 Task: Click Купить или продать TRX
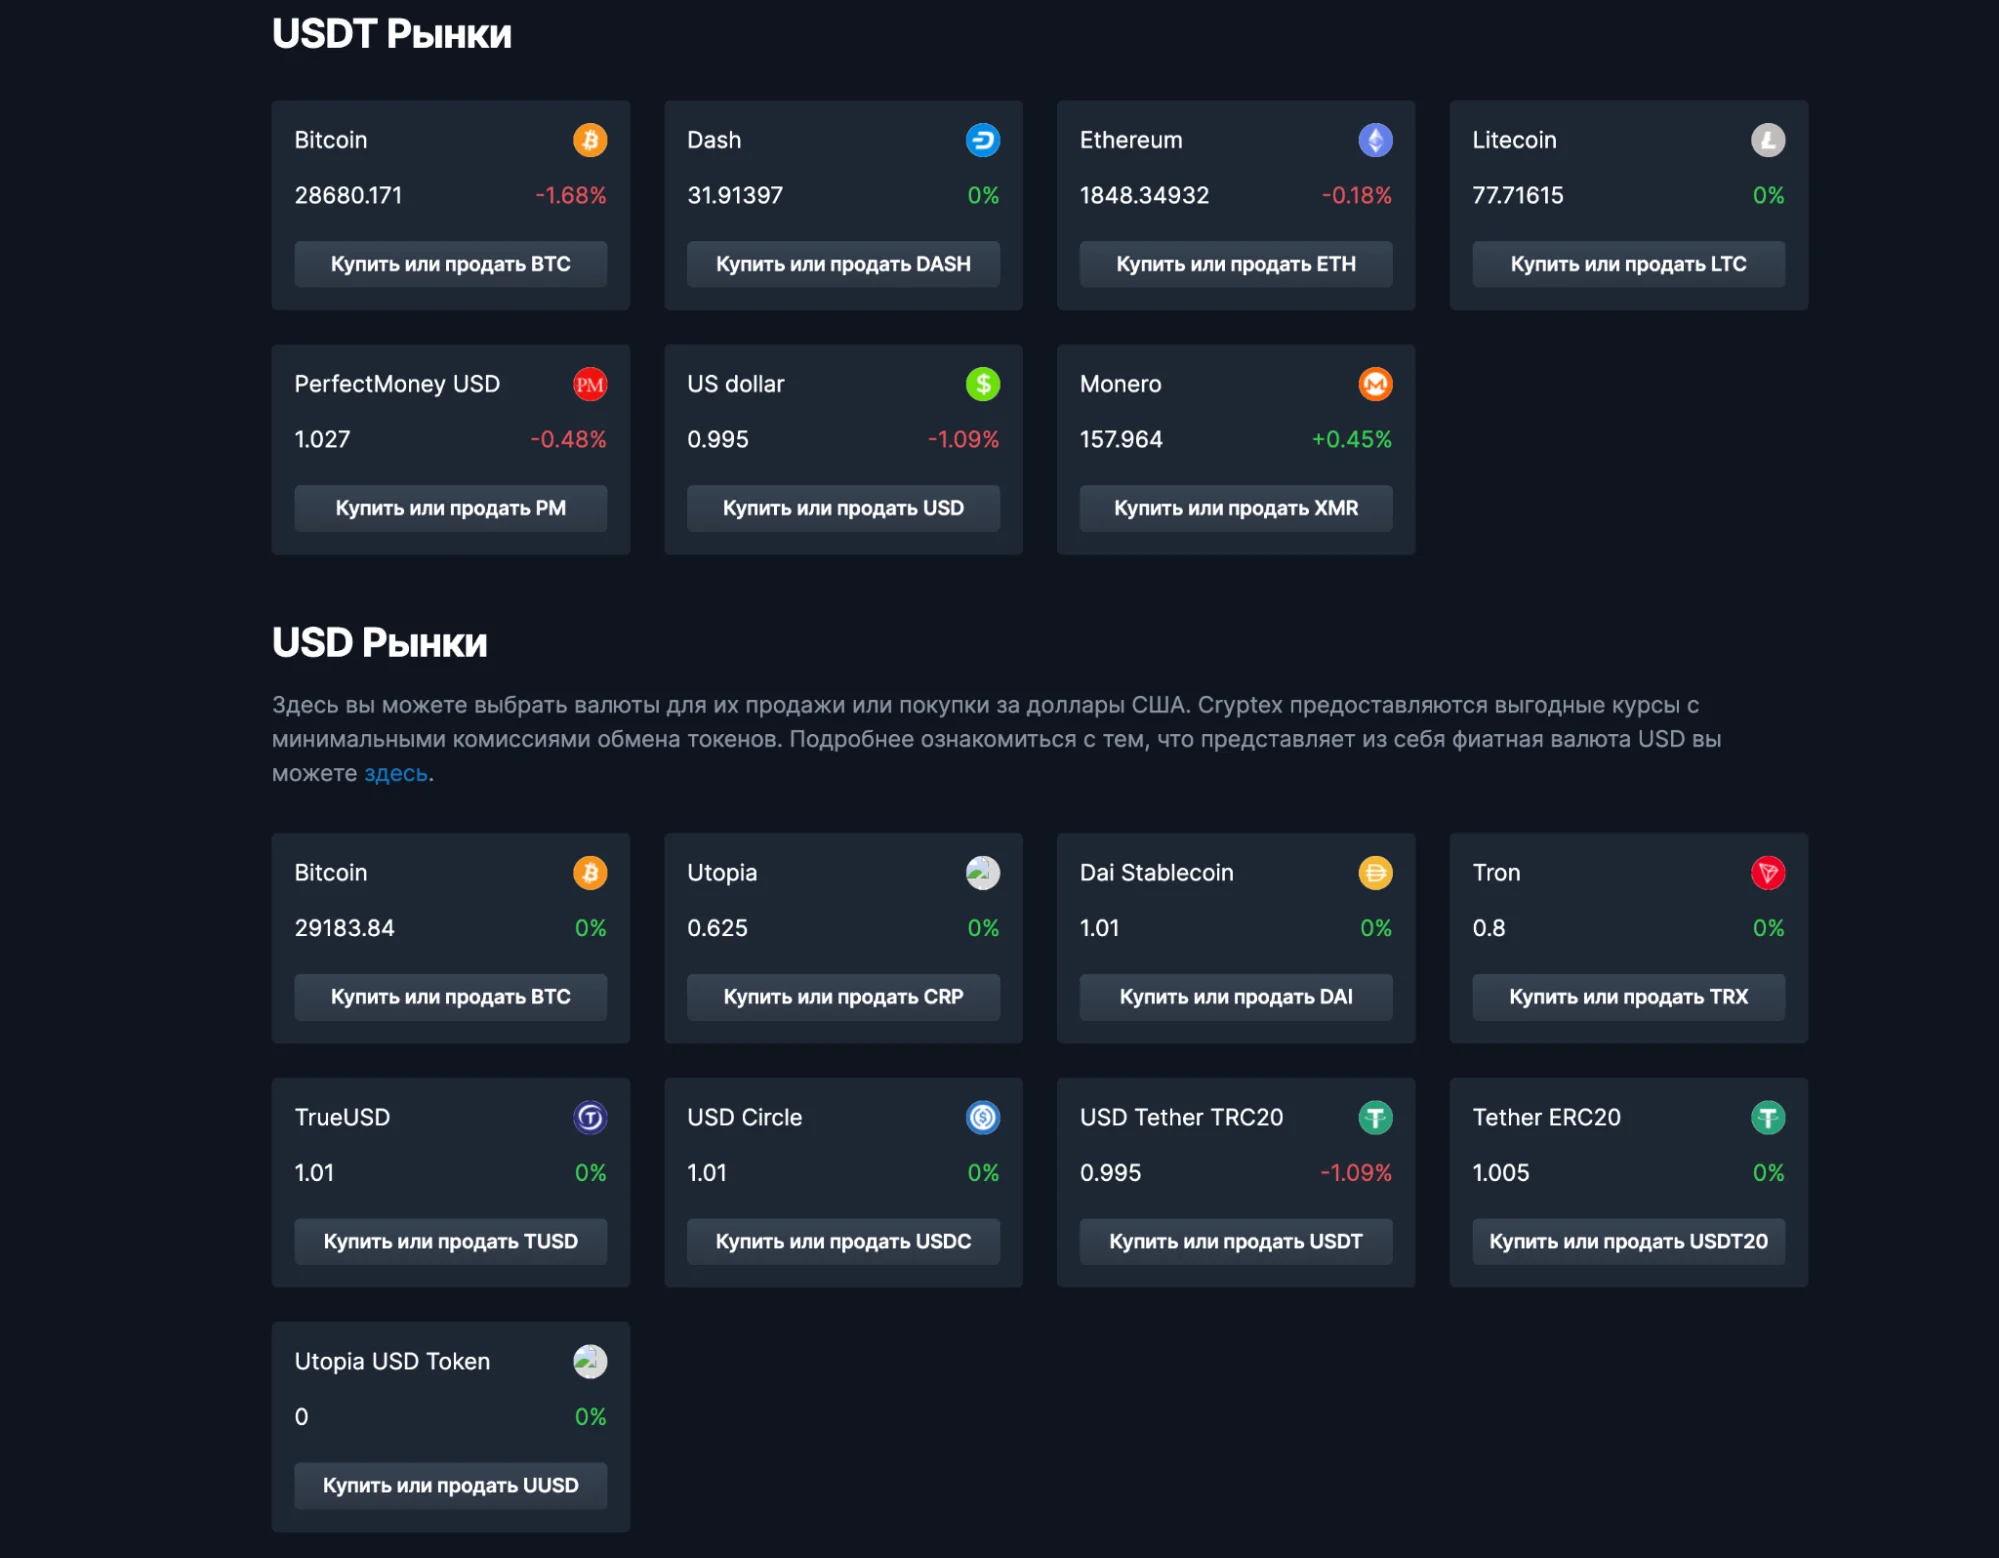click(1628, 997)
